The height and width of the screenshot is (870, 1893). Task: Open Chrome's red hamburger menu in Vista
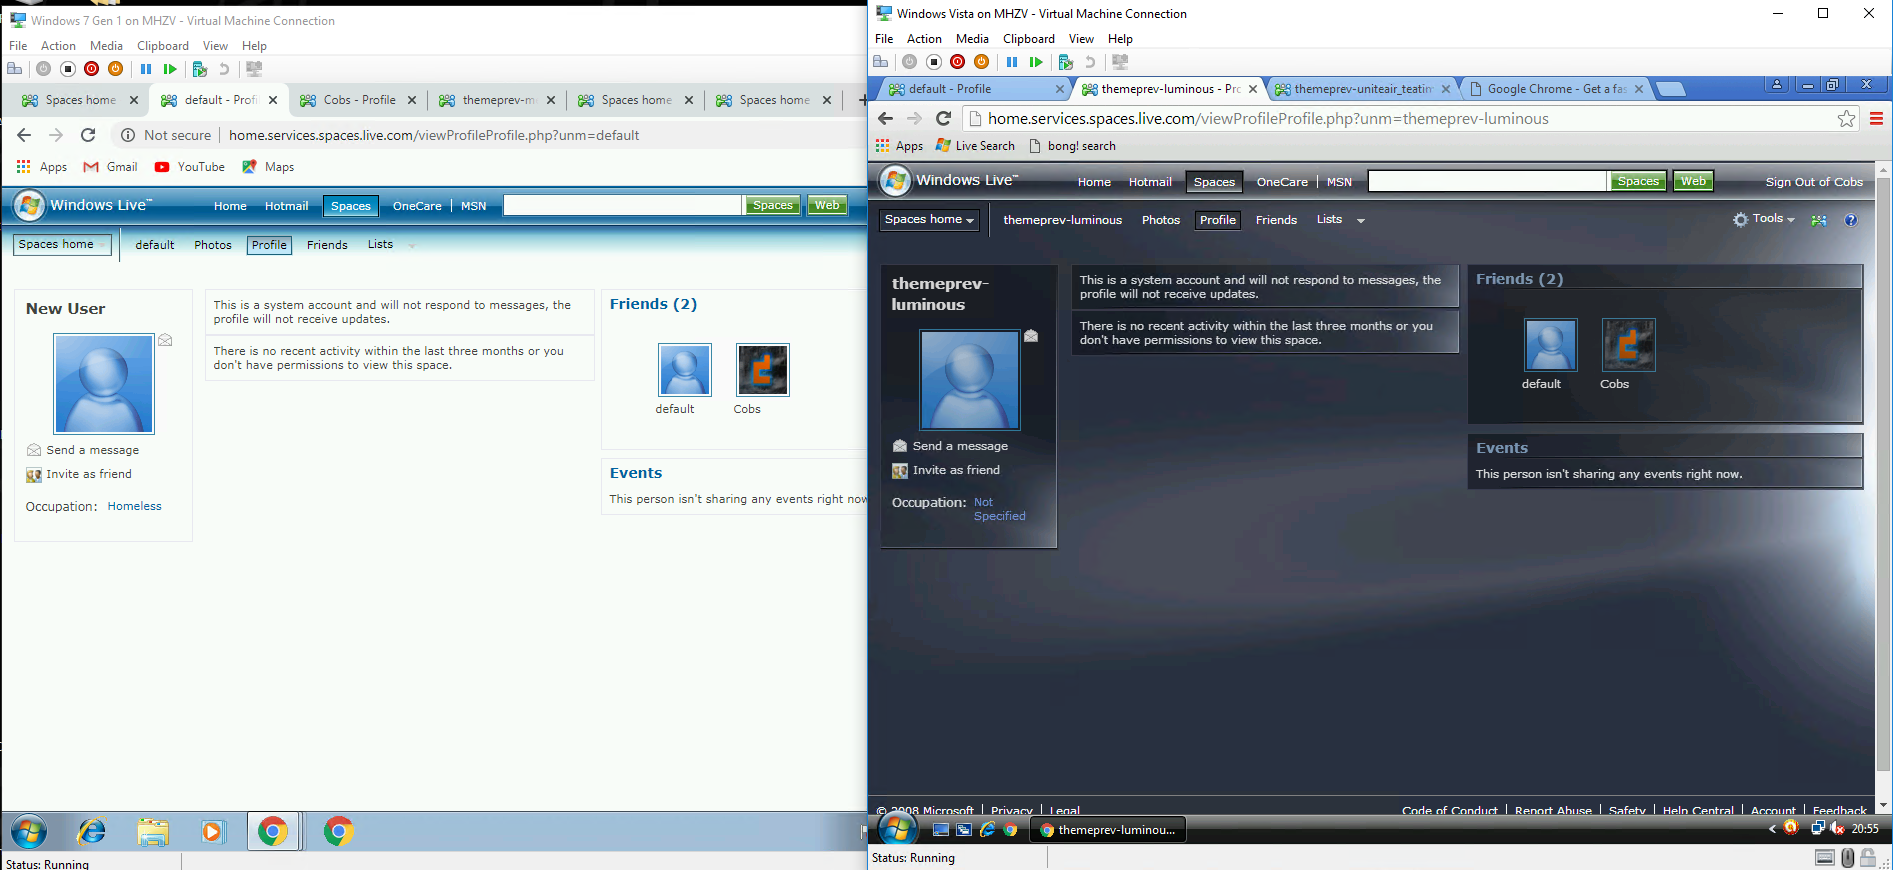(1876, 119)
